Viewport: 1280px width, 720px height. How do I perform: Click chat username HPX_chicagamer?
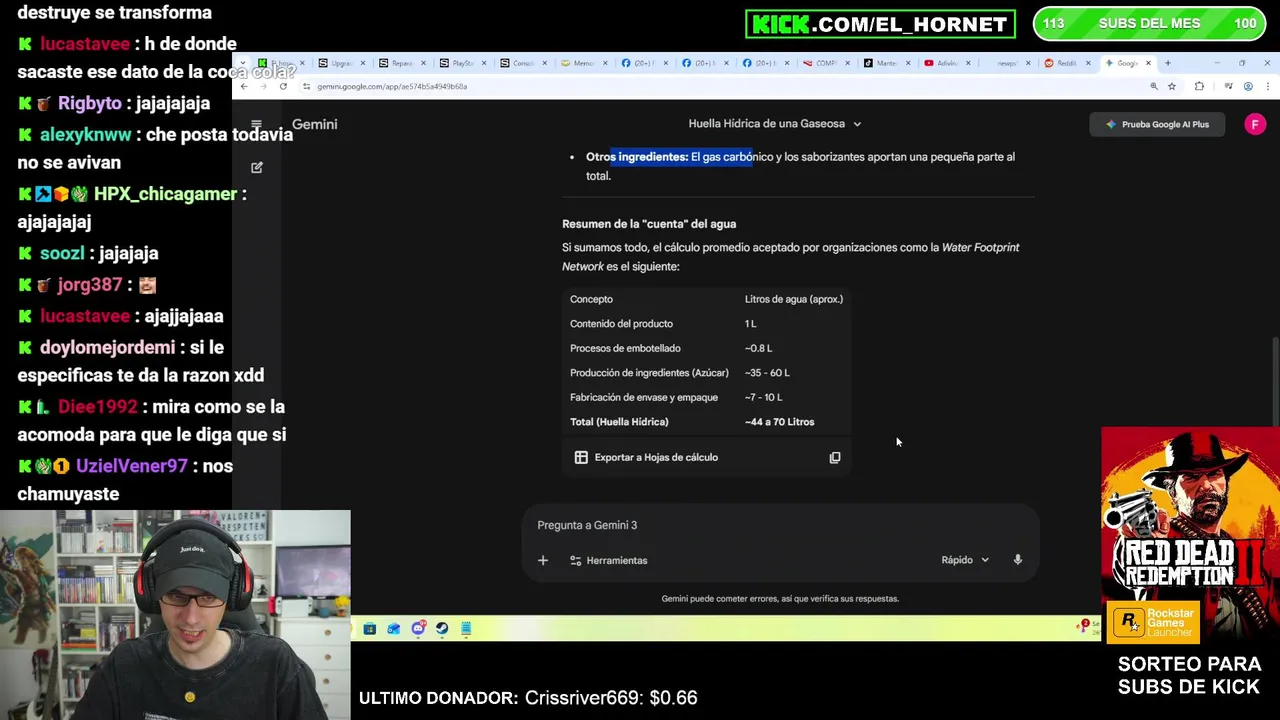point(165,194)
